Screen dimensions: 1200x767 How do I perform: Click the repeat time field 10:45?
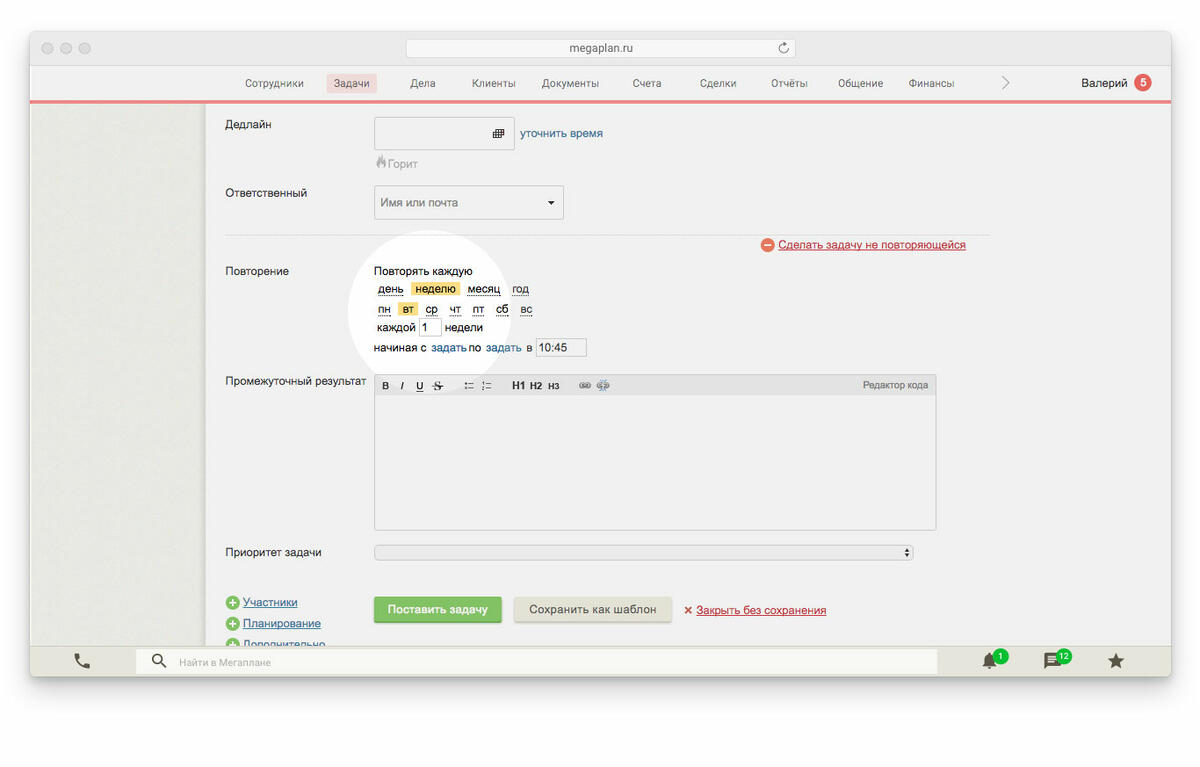[560, 348]
